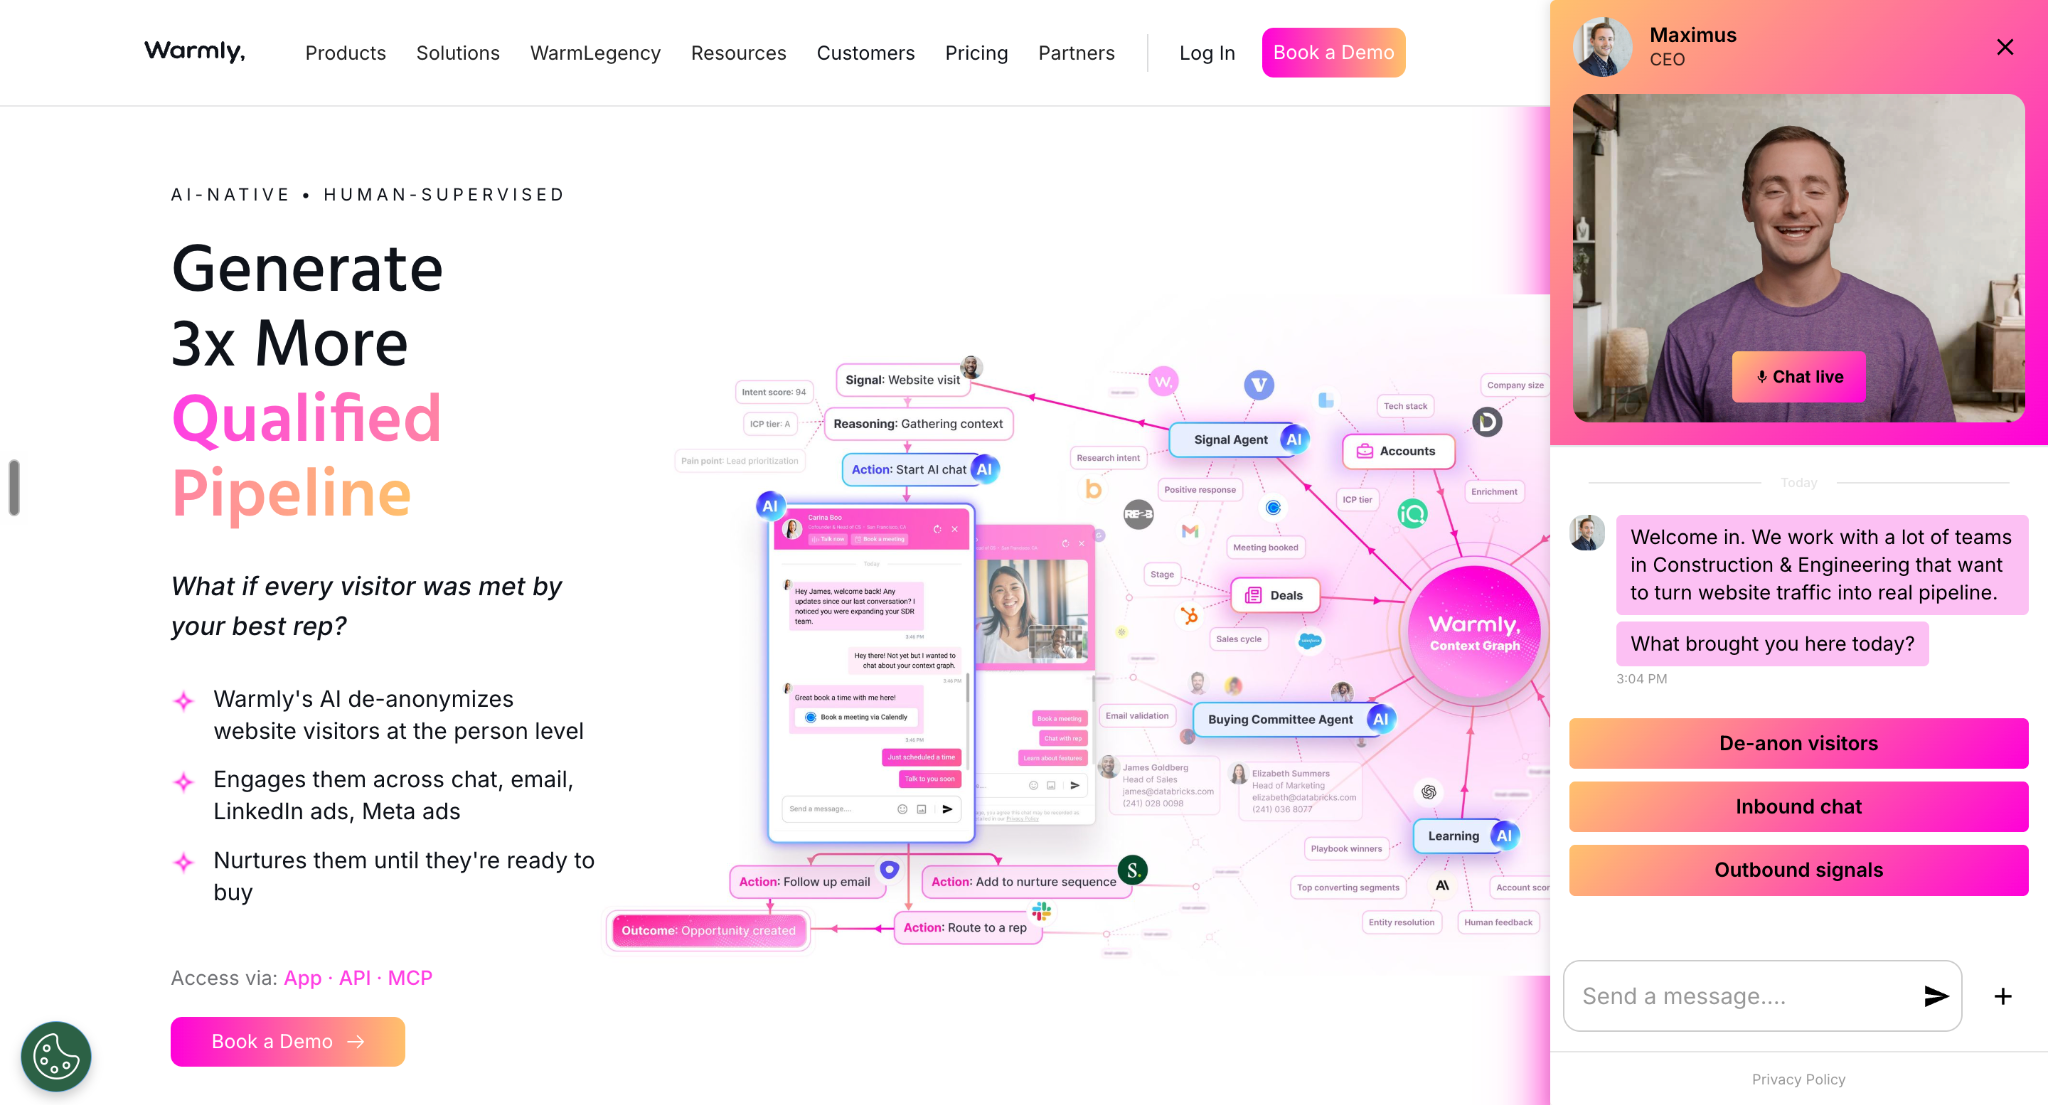Click the Salesforce cloud icon in diagram

1309,641
